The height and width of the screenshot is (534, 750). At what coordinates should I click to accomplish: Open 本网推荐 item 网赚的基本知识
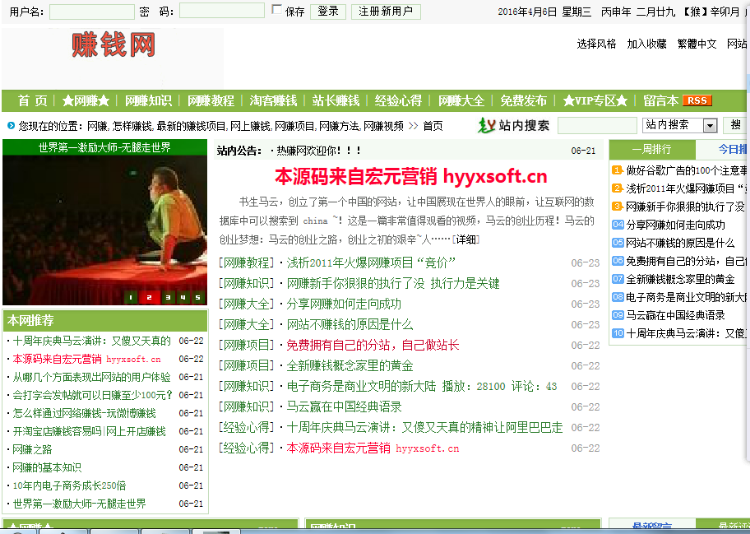(47, 467)
